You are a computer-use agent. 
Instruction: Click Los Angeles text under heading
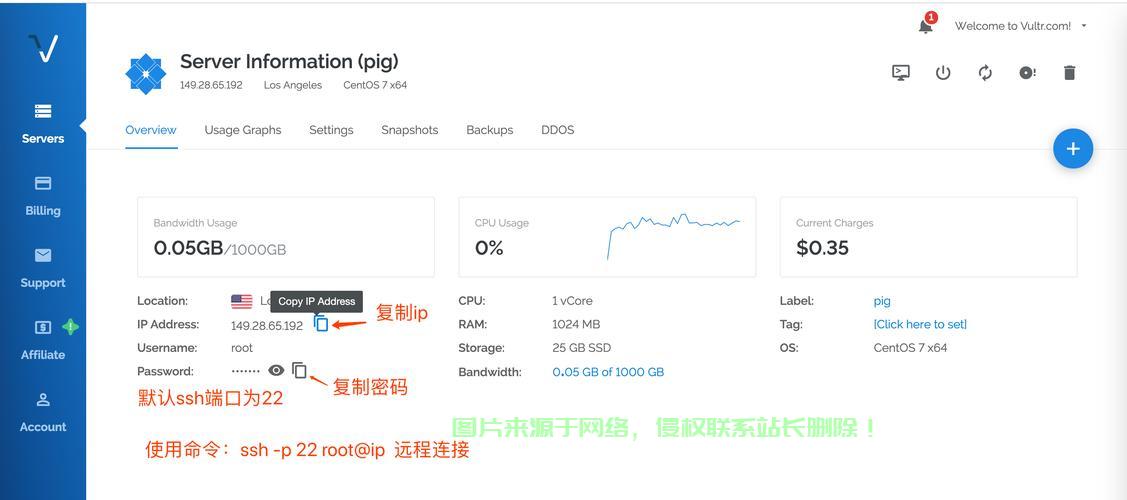[293, 85]
